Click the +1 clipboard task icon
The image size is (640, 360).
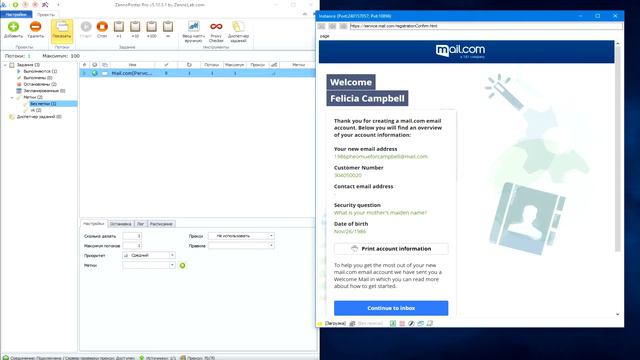click(119, 27)
